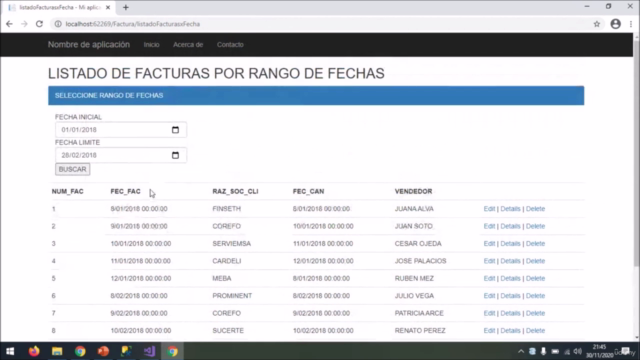The height and width of the screenshot is (360, 640).
Task: Open Chrome profile account icon
Action: point(616,24)
